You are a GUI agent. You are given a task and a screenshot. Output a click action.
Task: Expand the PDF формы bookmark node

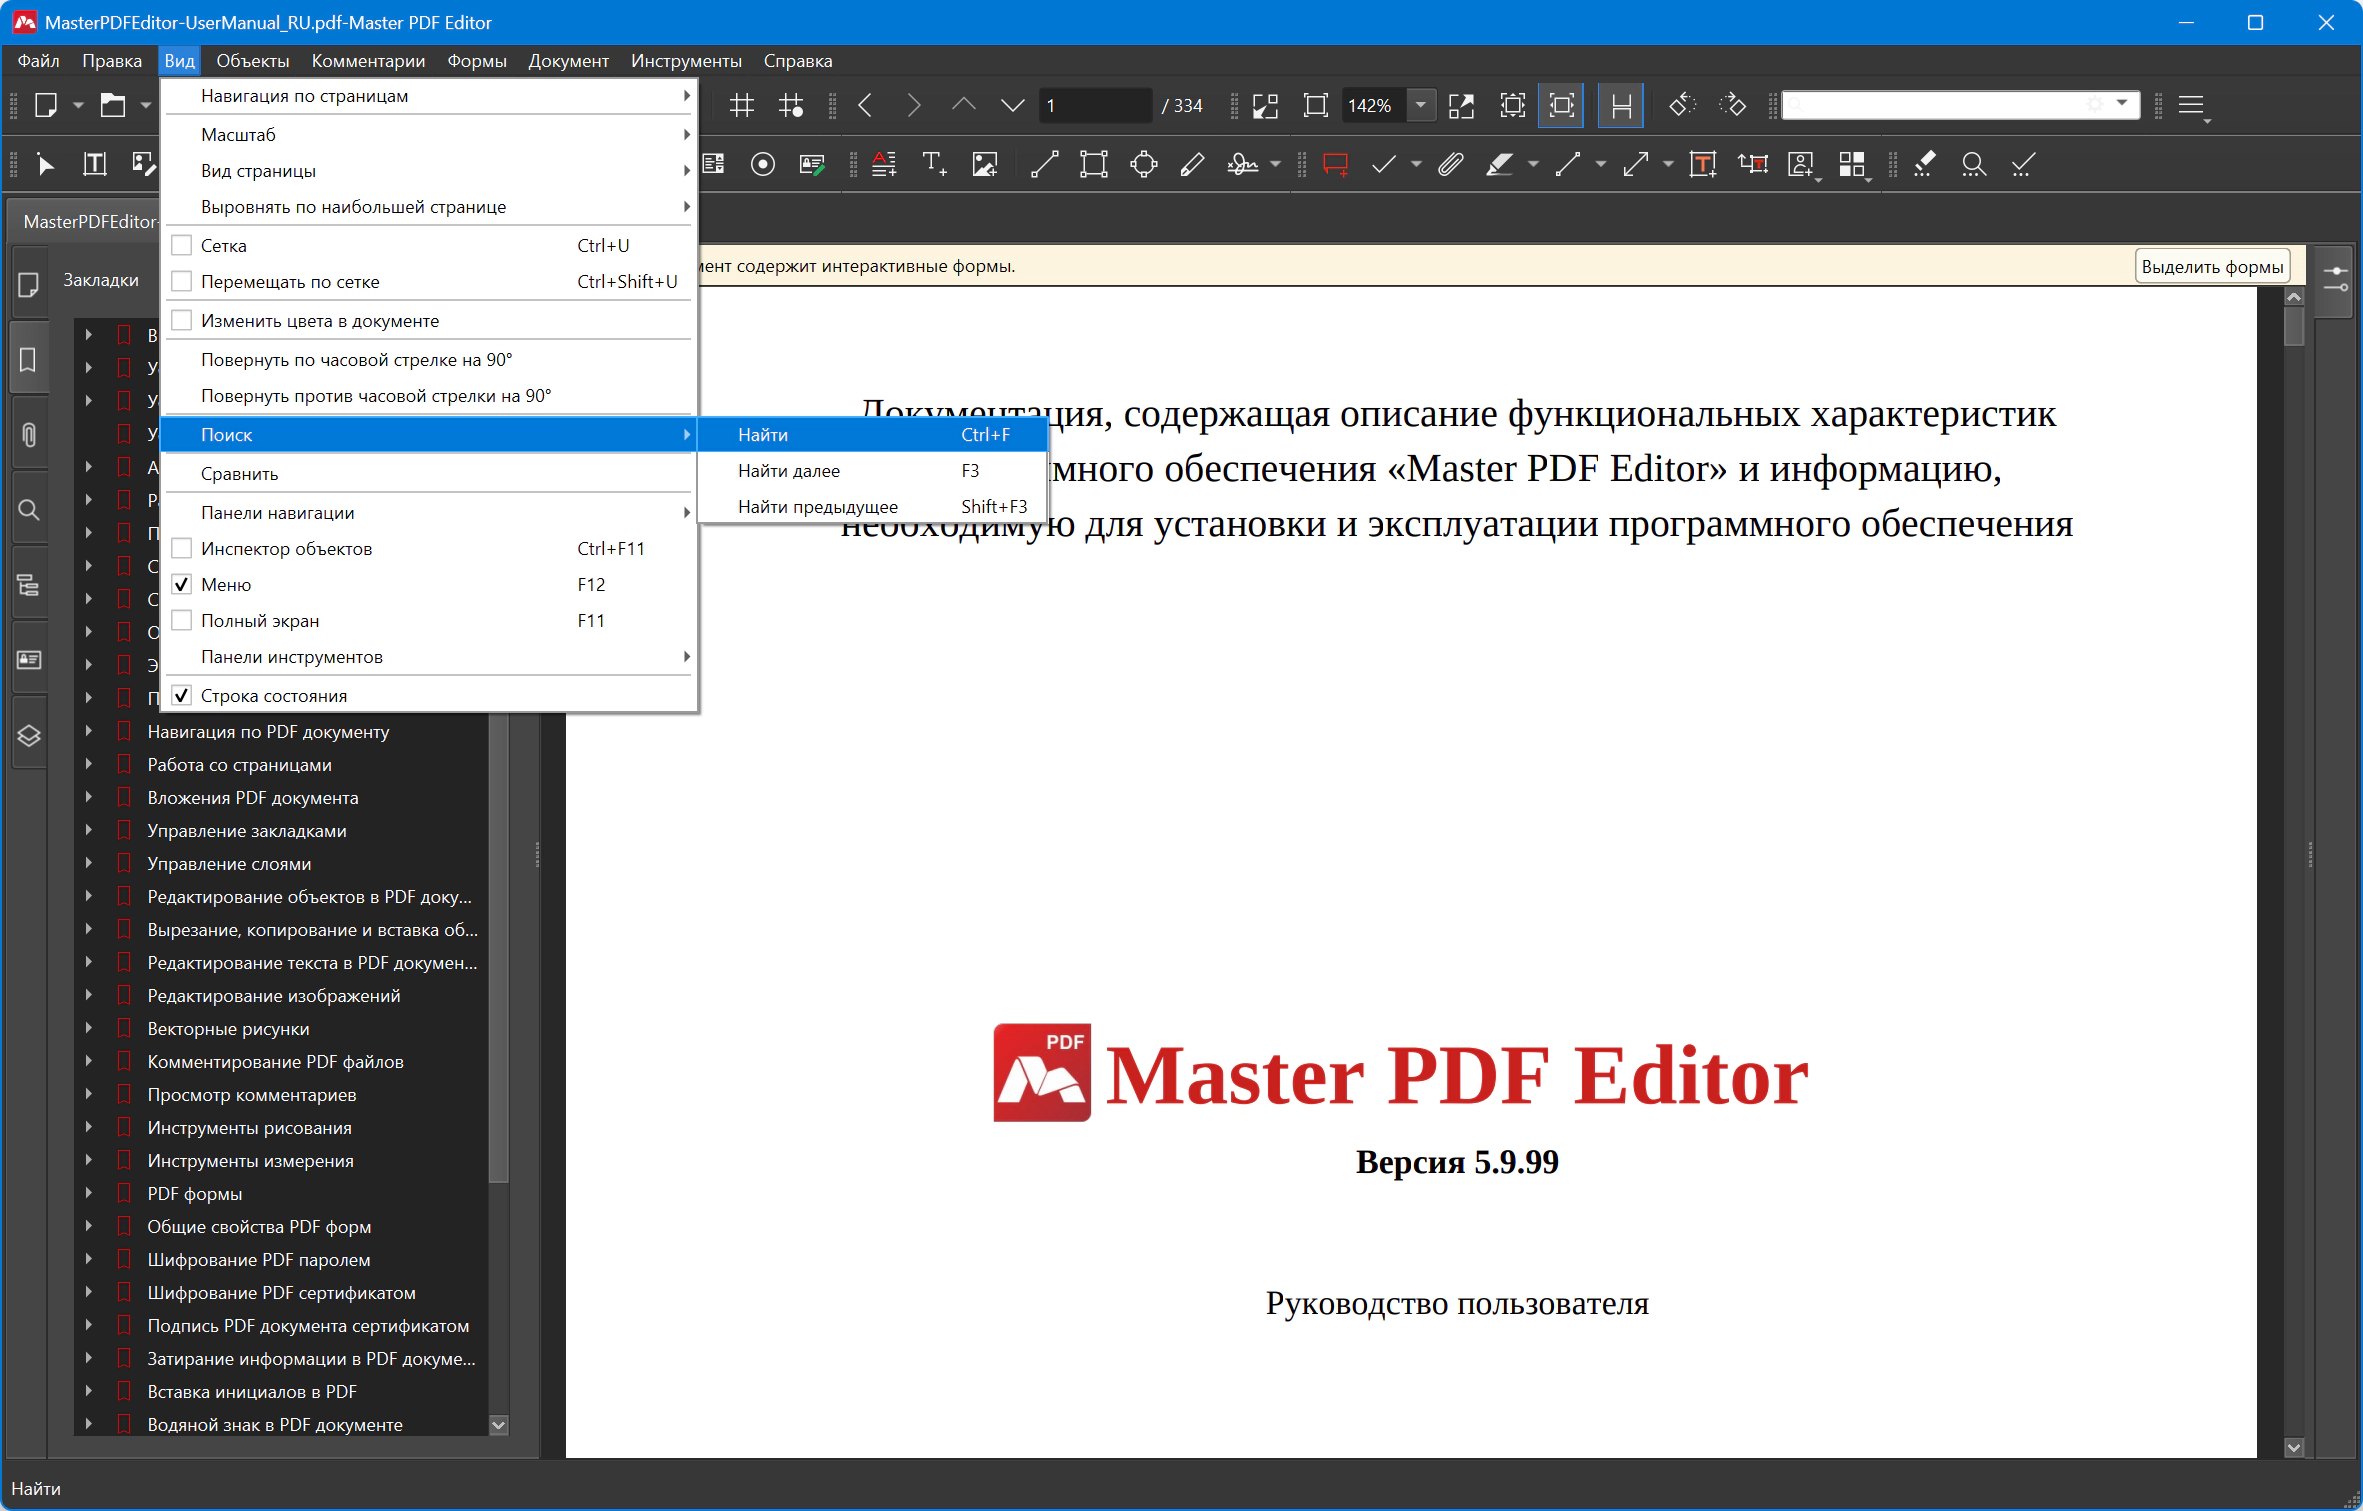click(x=88, y=1193)
